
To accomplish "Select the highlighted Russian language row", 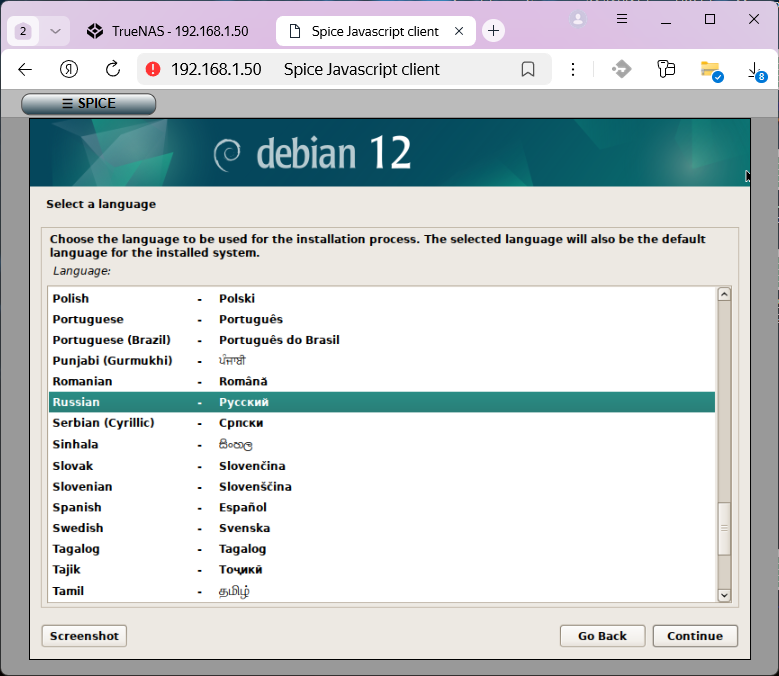I will pyautogui.click(x=382, y=402).
